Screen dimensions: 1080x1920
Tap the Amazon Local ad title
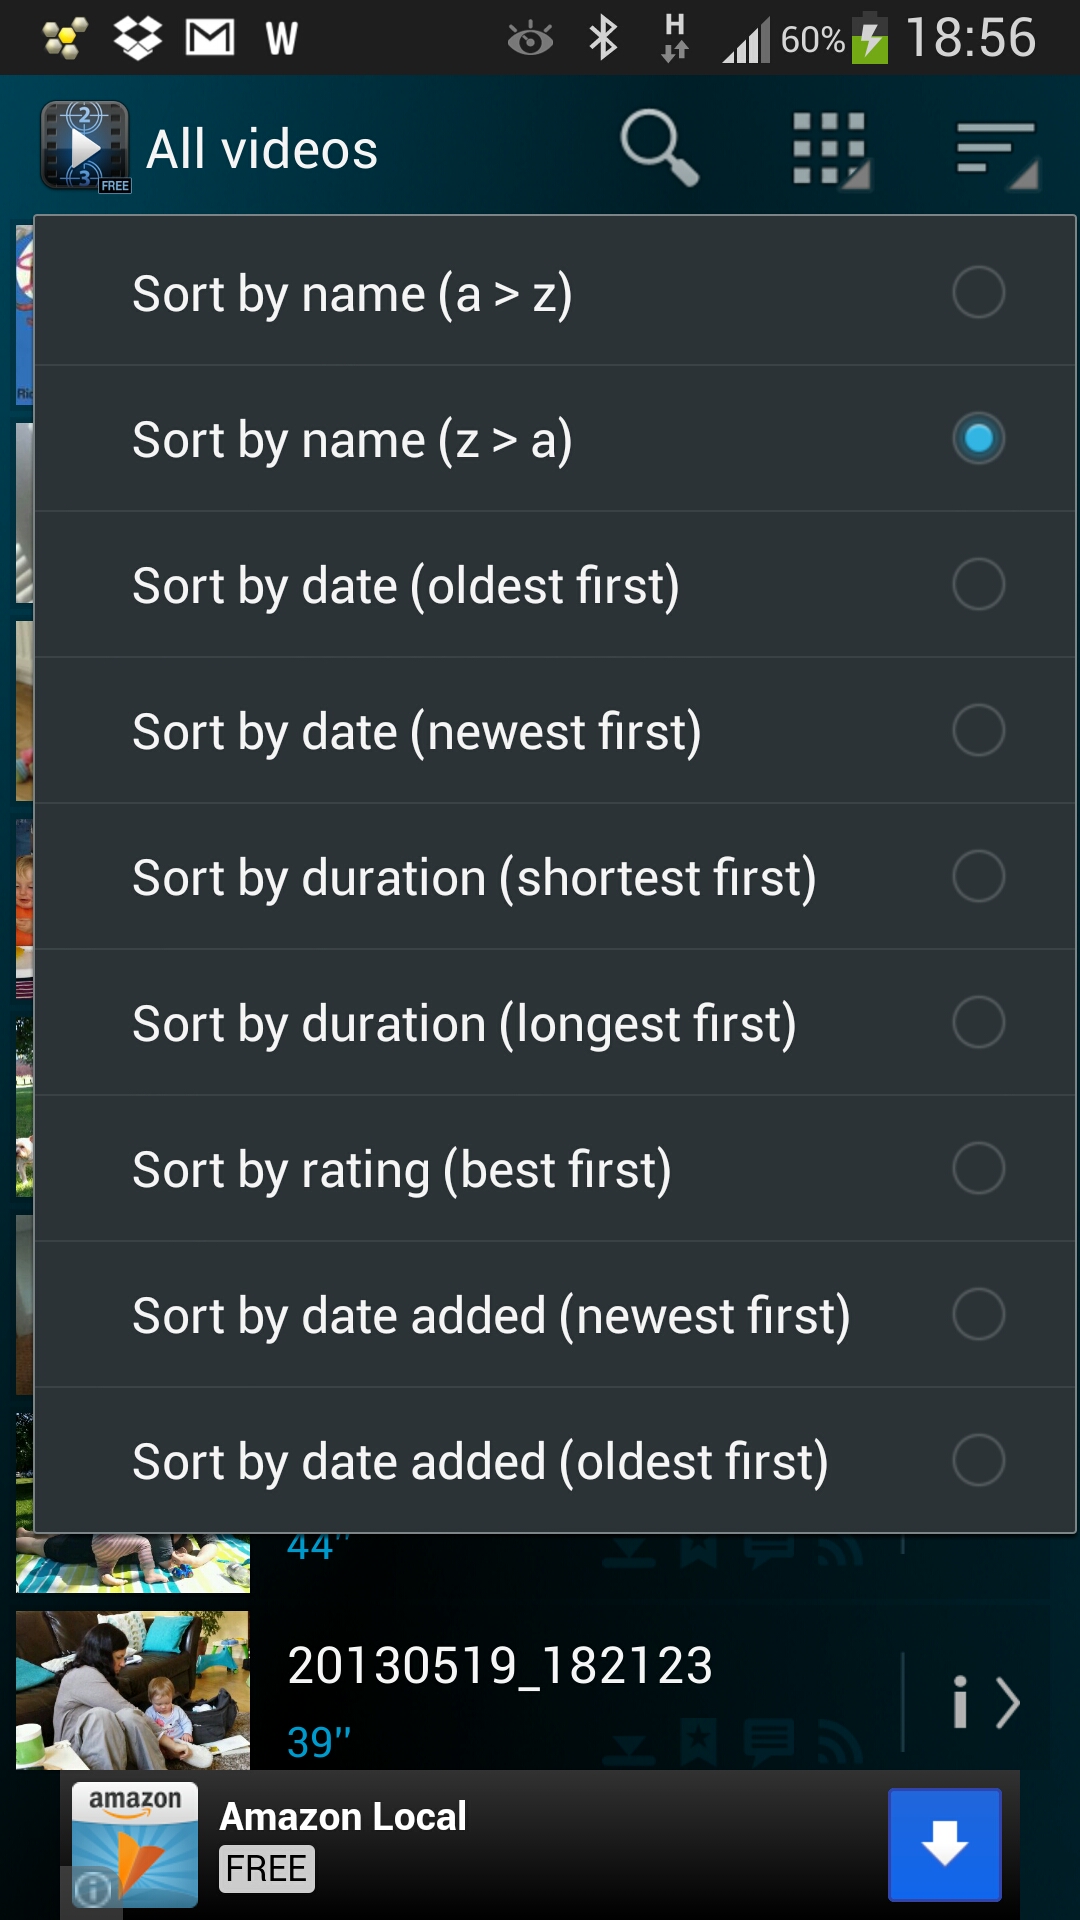click(343, 1817)
